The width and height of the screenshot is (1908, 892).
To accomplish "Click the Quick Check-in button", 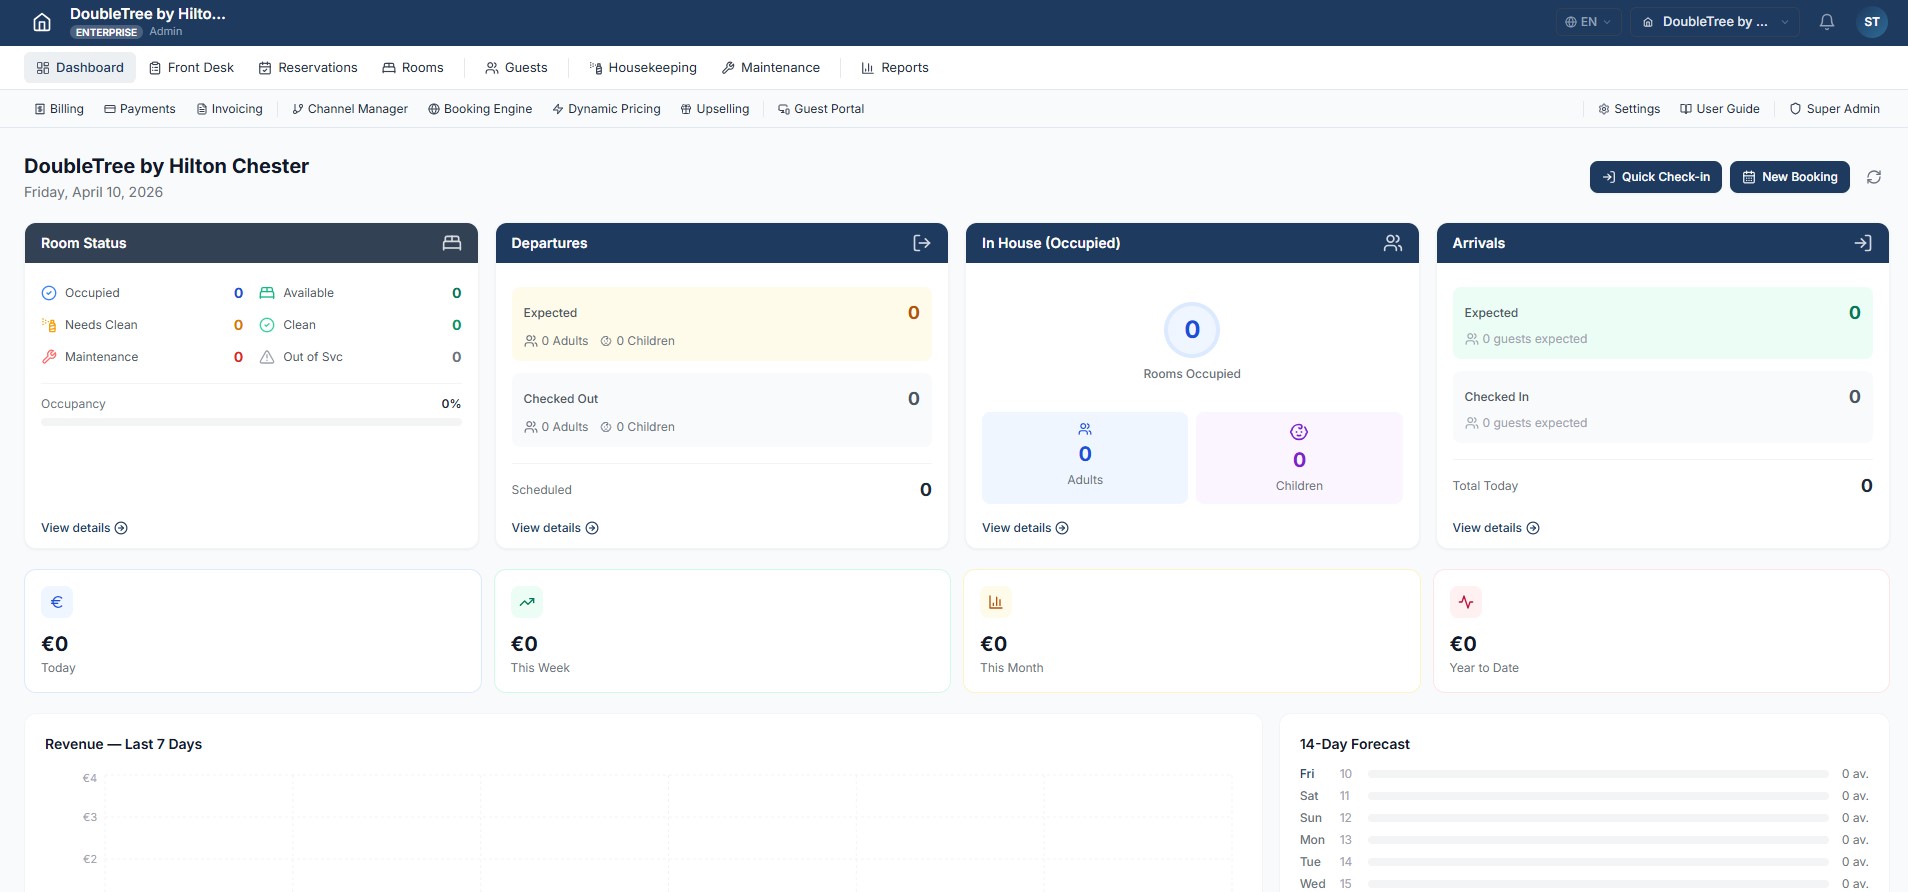I will (1656, 177).
